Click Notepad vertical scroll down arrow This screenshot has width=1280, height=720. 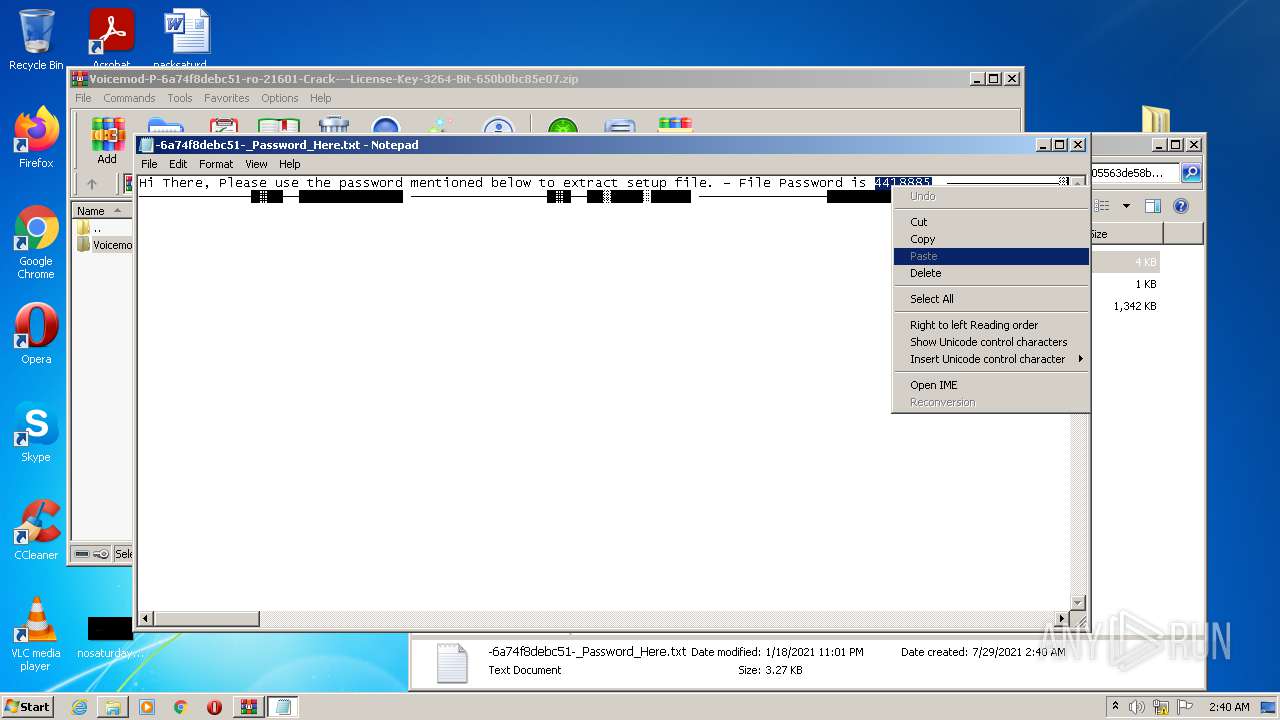tap(1077, 603)
